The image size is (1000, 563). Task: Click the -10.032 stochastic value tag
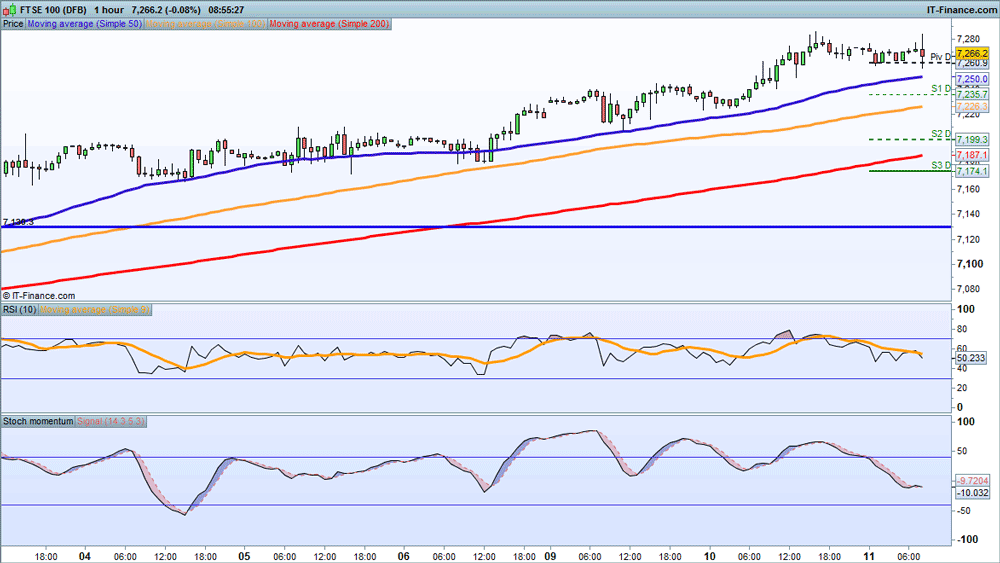[x=972, y=493]
